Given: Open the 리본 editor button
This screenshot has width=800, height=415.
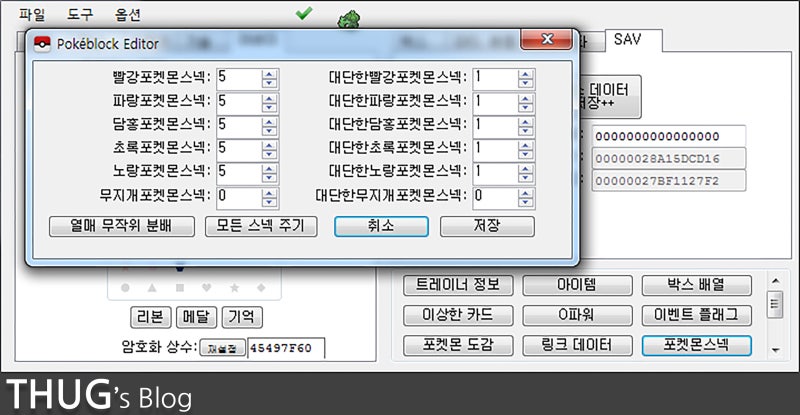Looking at the screenshot, I should (151, 318).
